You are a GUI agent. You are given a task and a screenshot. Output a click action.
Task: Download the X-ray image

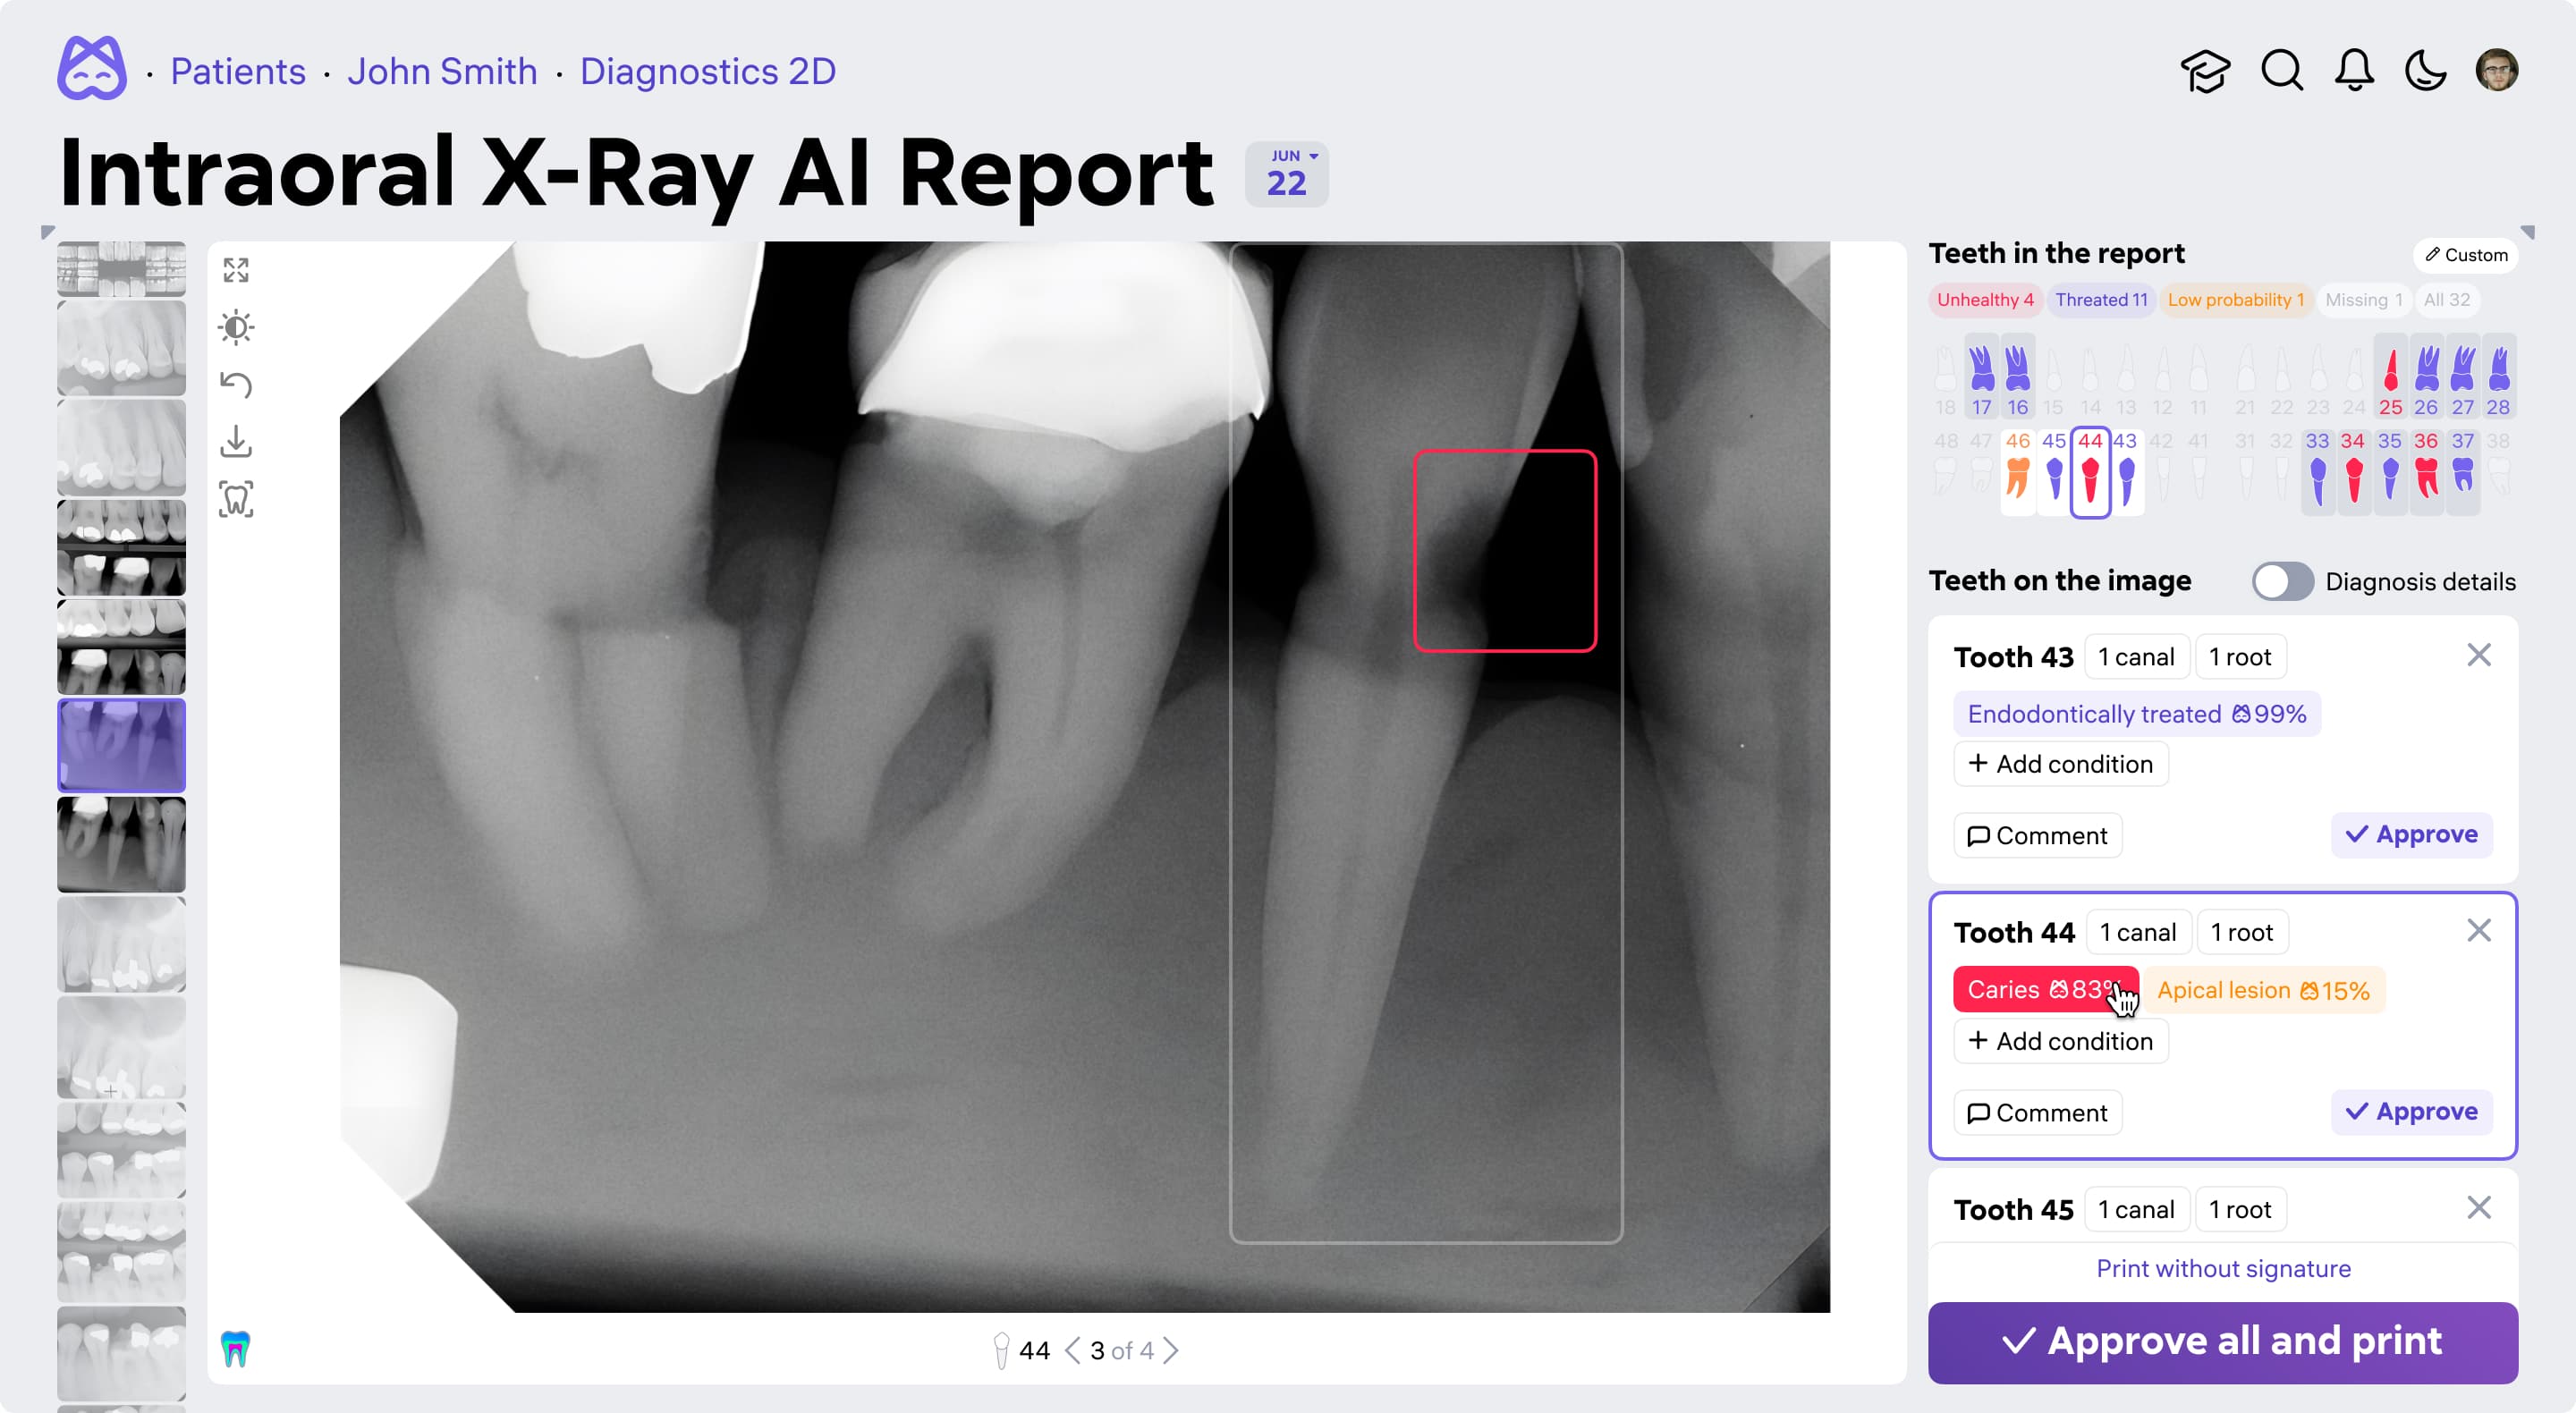(236, 441)
